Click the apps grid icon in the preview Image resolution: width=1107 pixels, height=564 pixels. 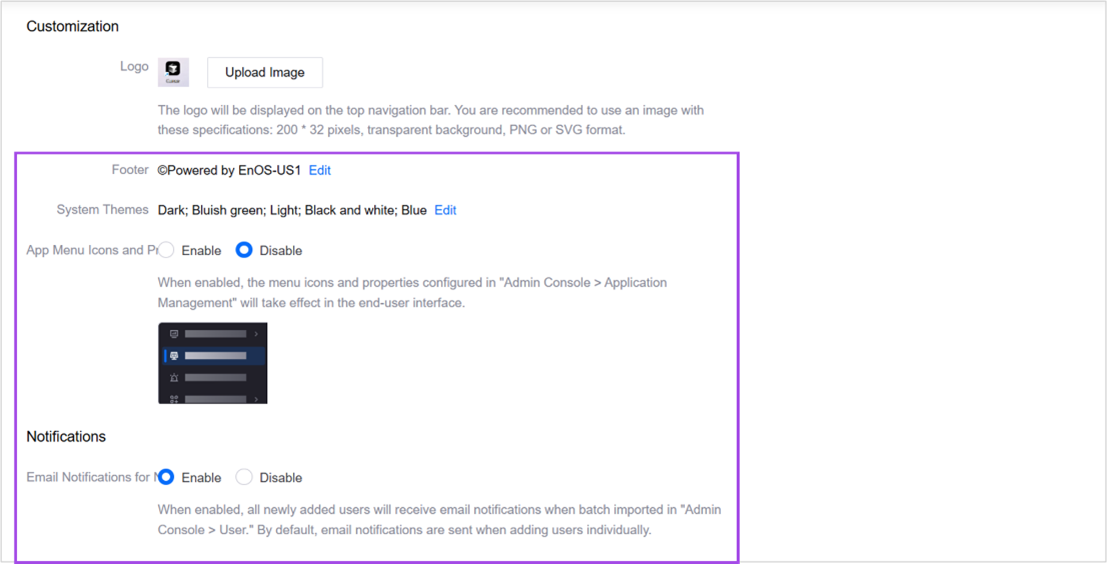click(174, 399)
